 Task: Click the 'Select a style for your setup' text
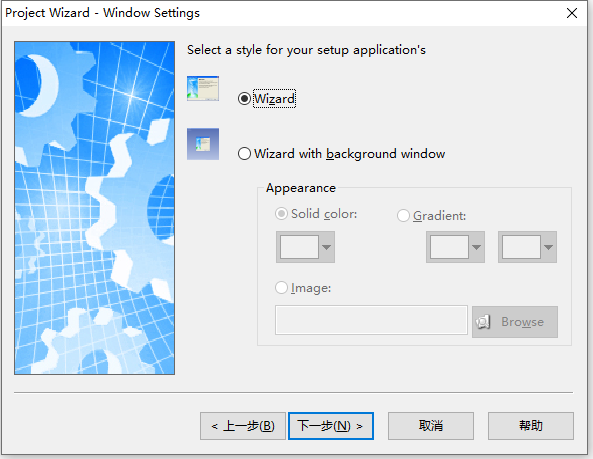coord(306,50)
